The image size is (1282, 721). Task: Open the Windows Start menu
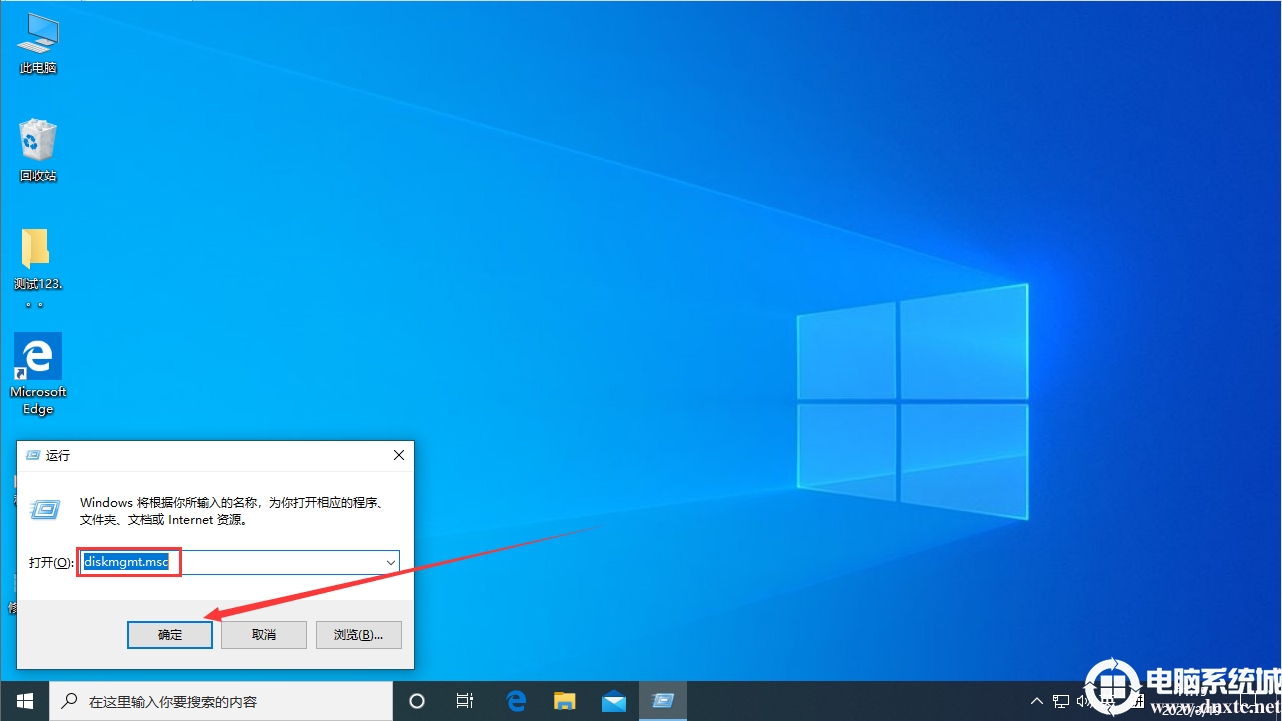[24, 701]
